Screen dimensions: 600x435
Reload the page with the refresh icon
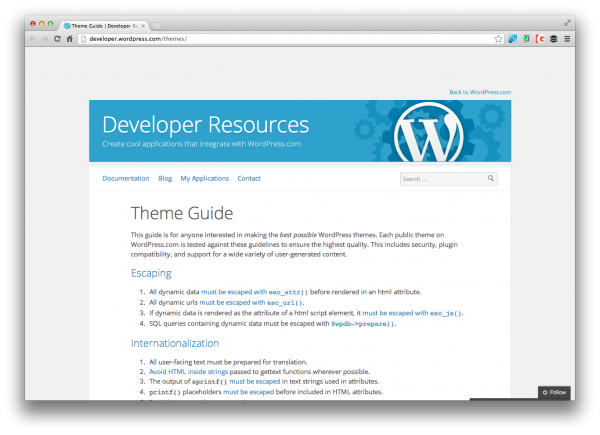[x=57, y=39]
